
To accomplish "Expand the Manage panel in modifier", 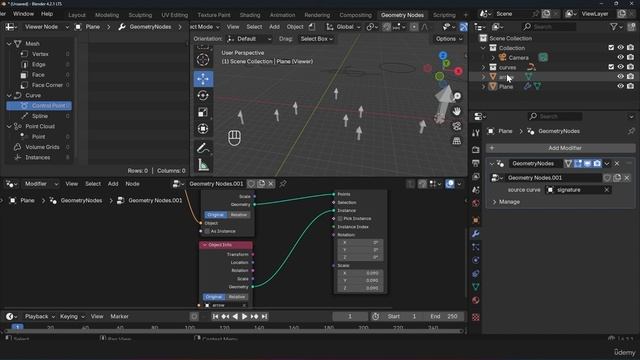I will (x=494, y=202).
